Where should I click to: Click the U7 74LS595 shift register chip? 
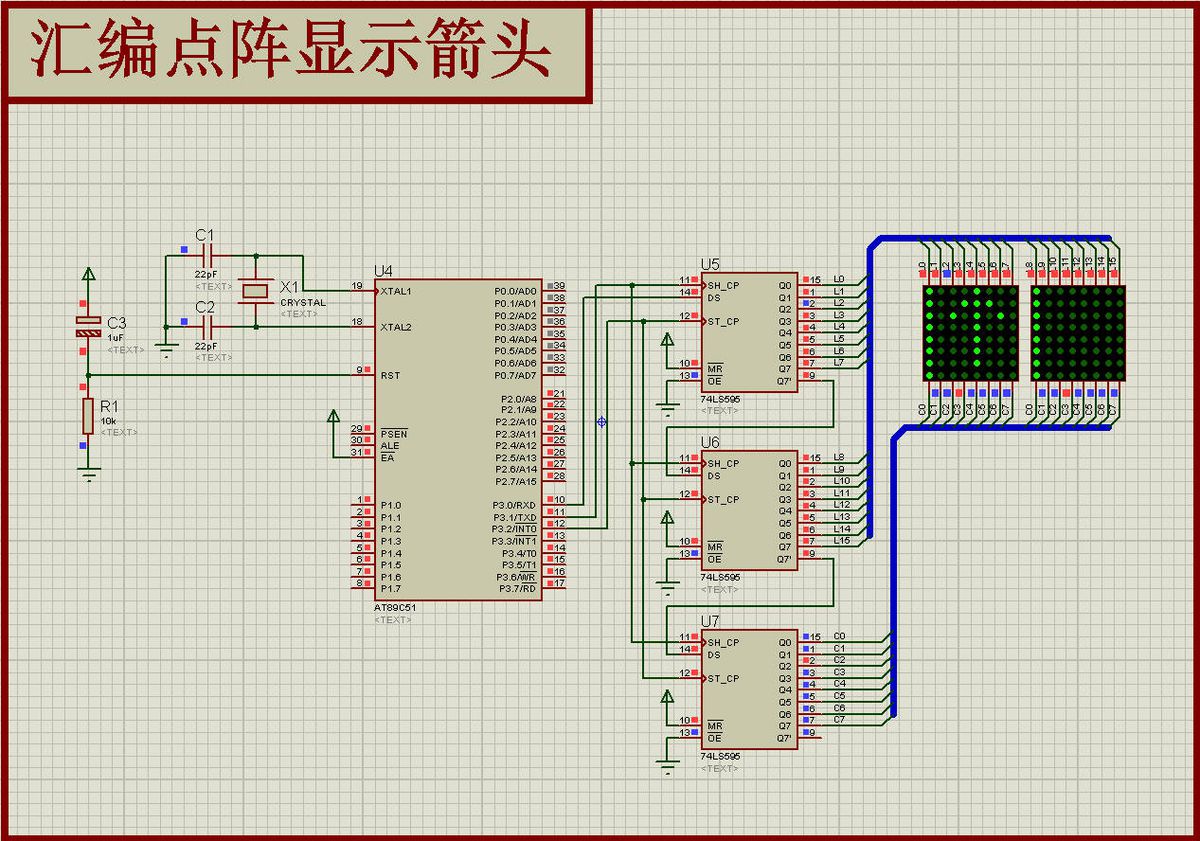point(751,689)
